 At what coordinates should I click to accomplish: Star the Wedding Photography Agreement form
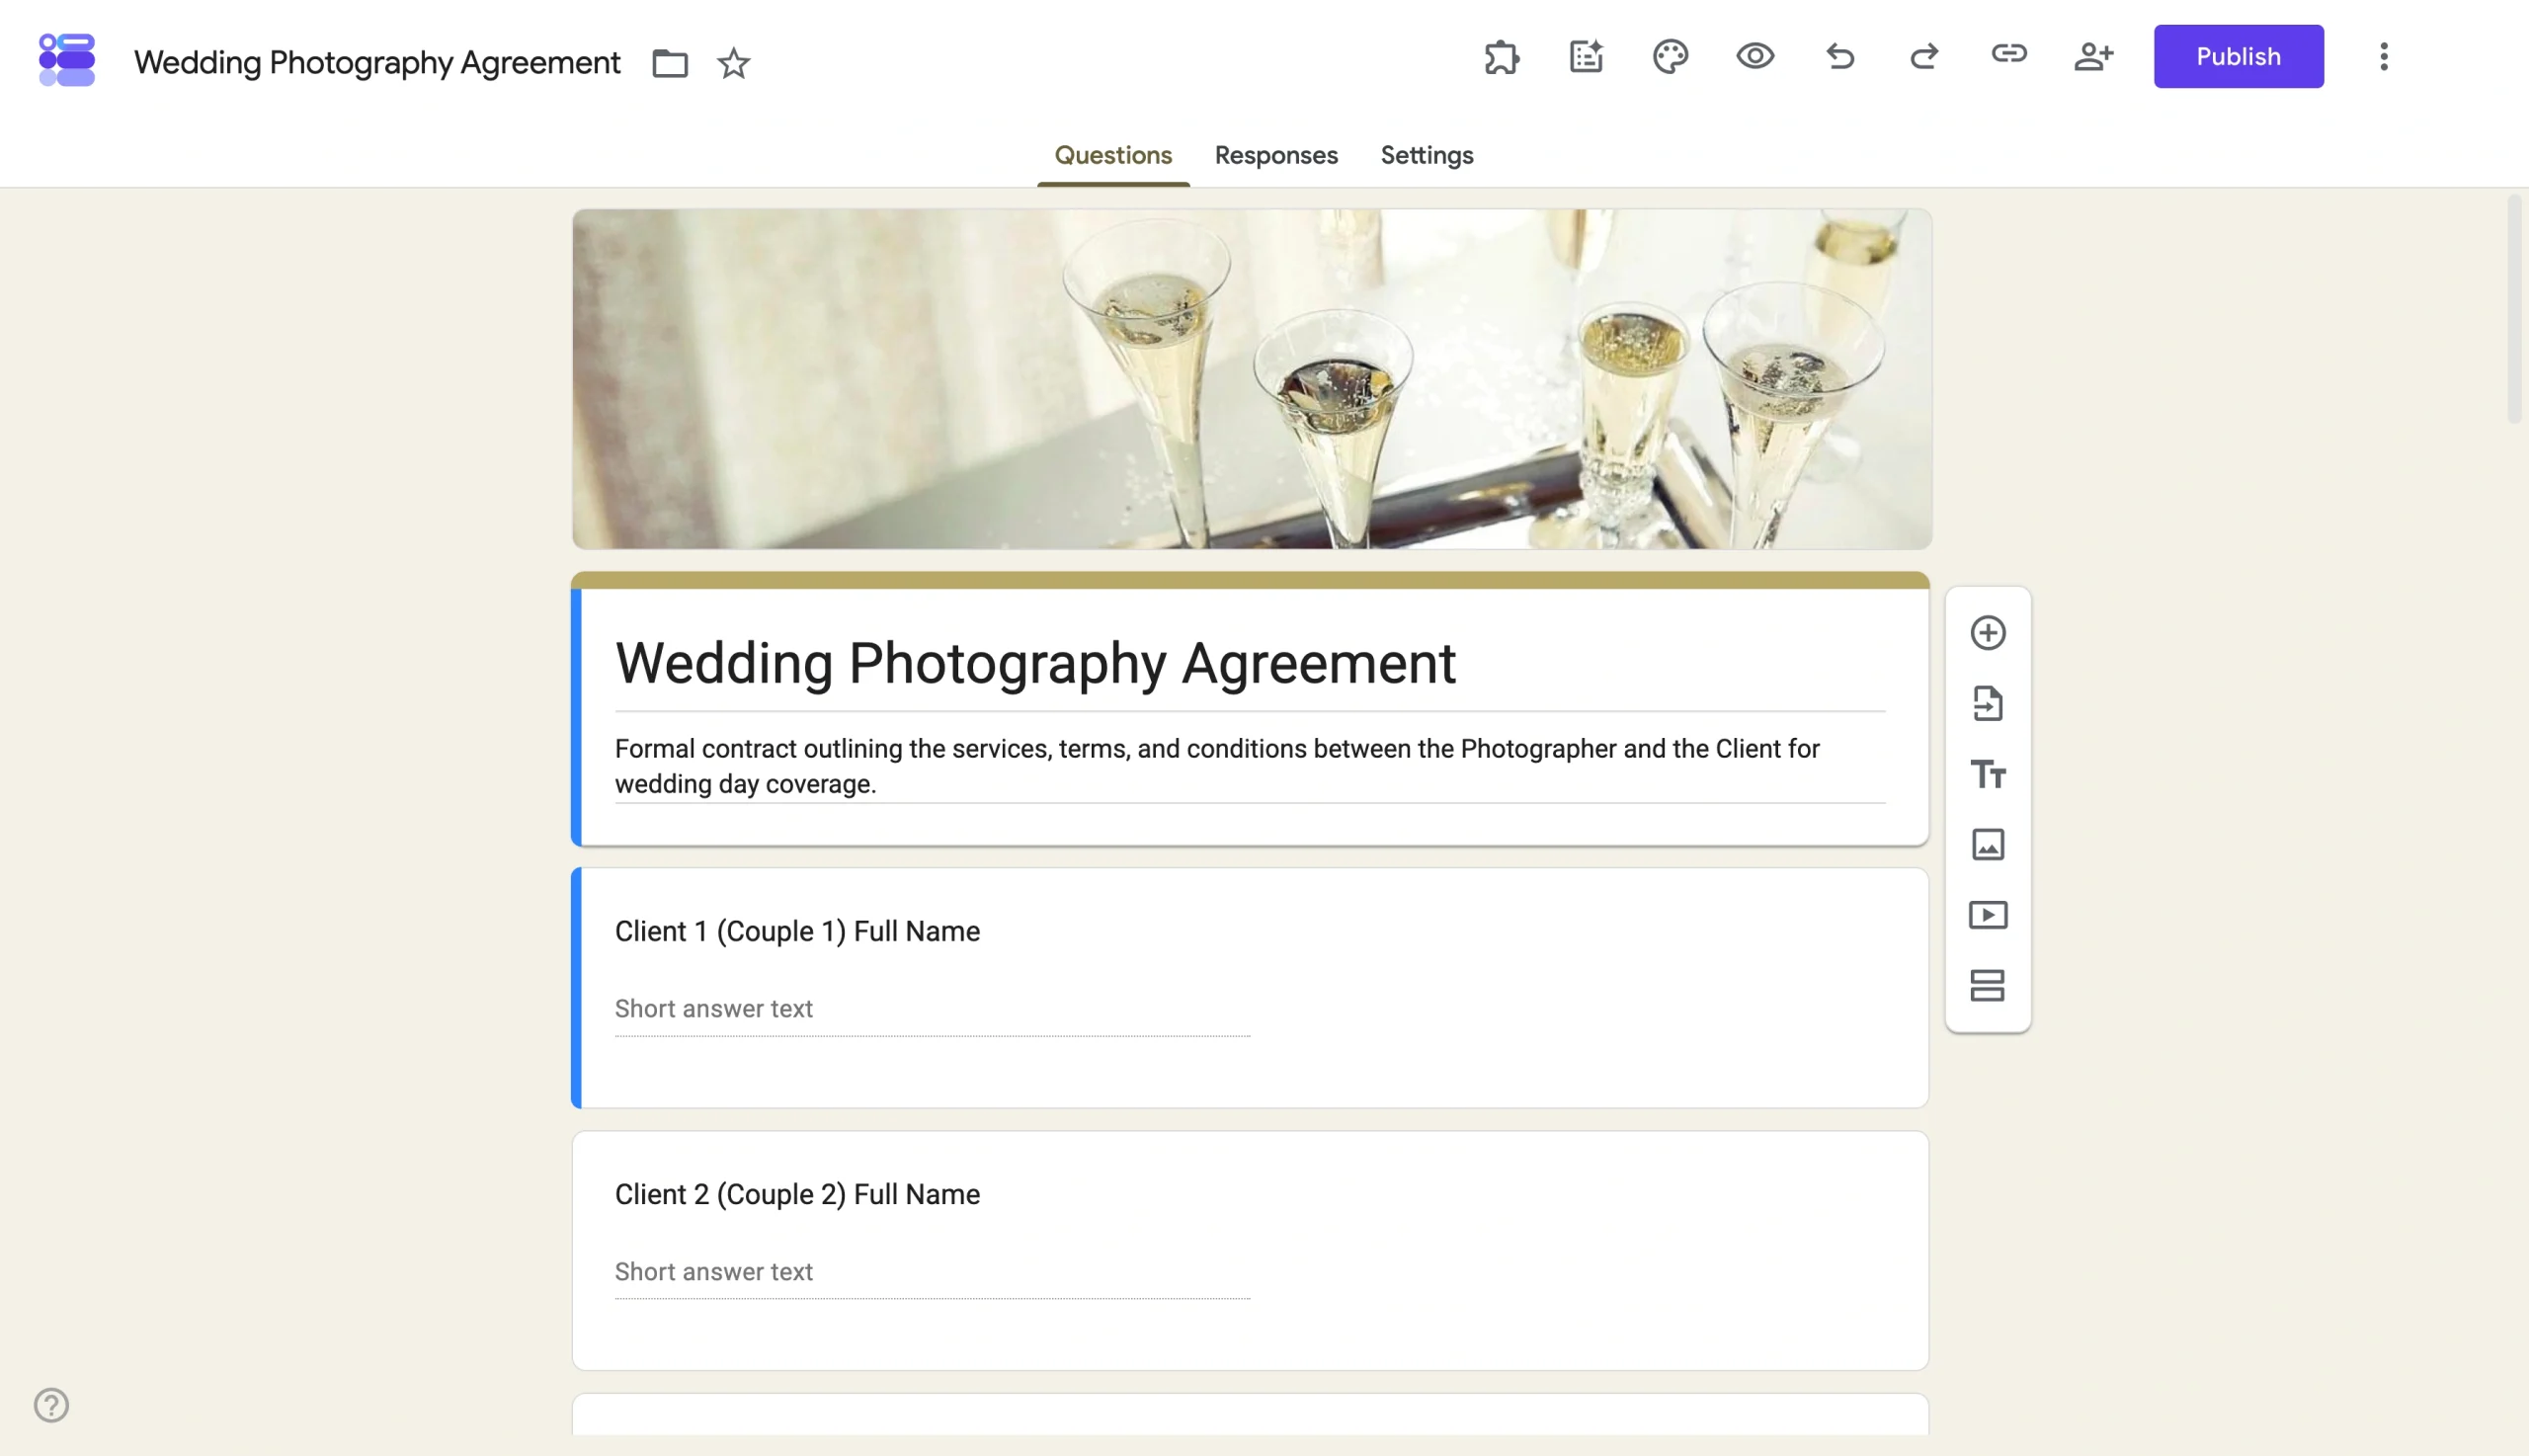pos(733,63)
